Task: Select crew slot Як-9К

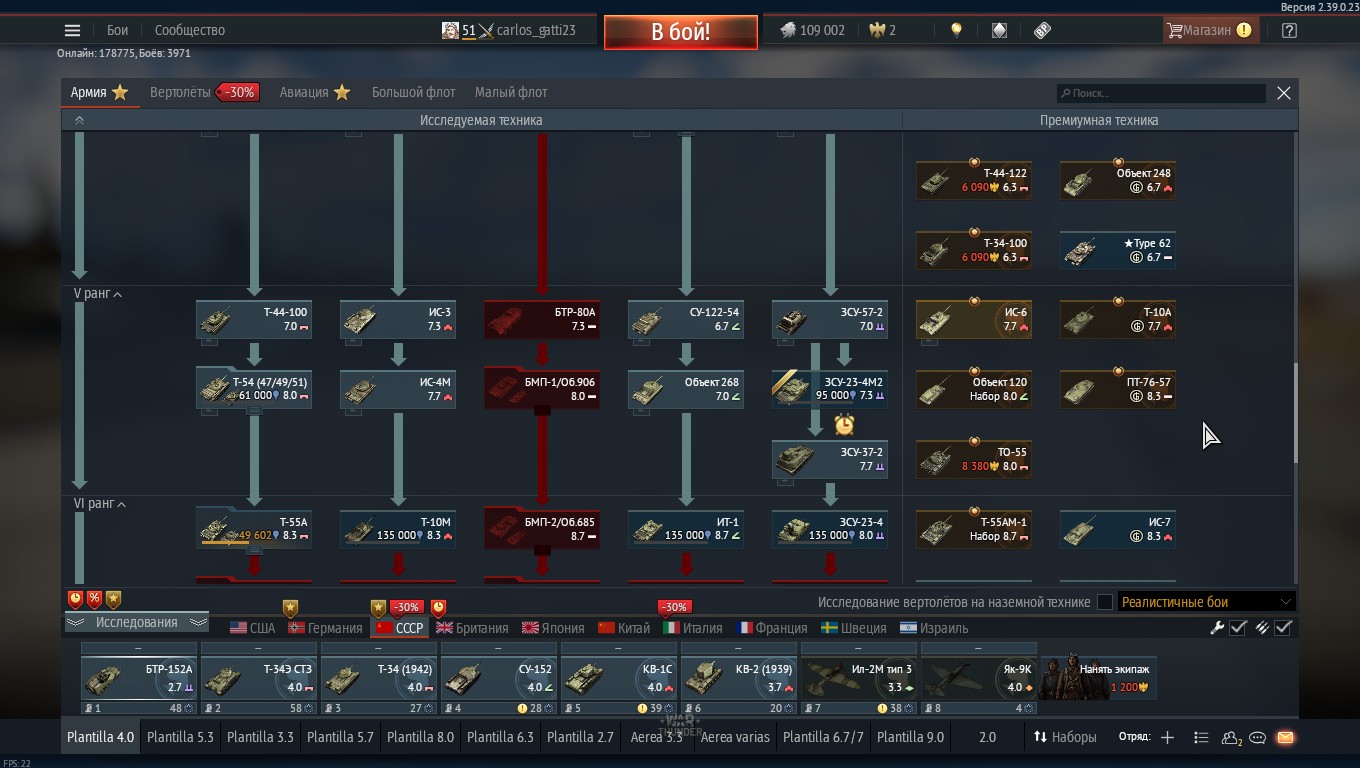Action: pyautogui.click(x=979, y=678)
